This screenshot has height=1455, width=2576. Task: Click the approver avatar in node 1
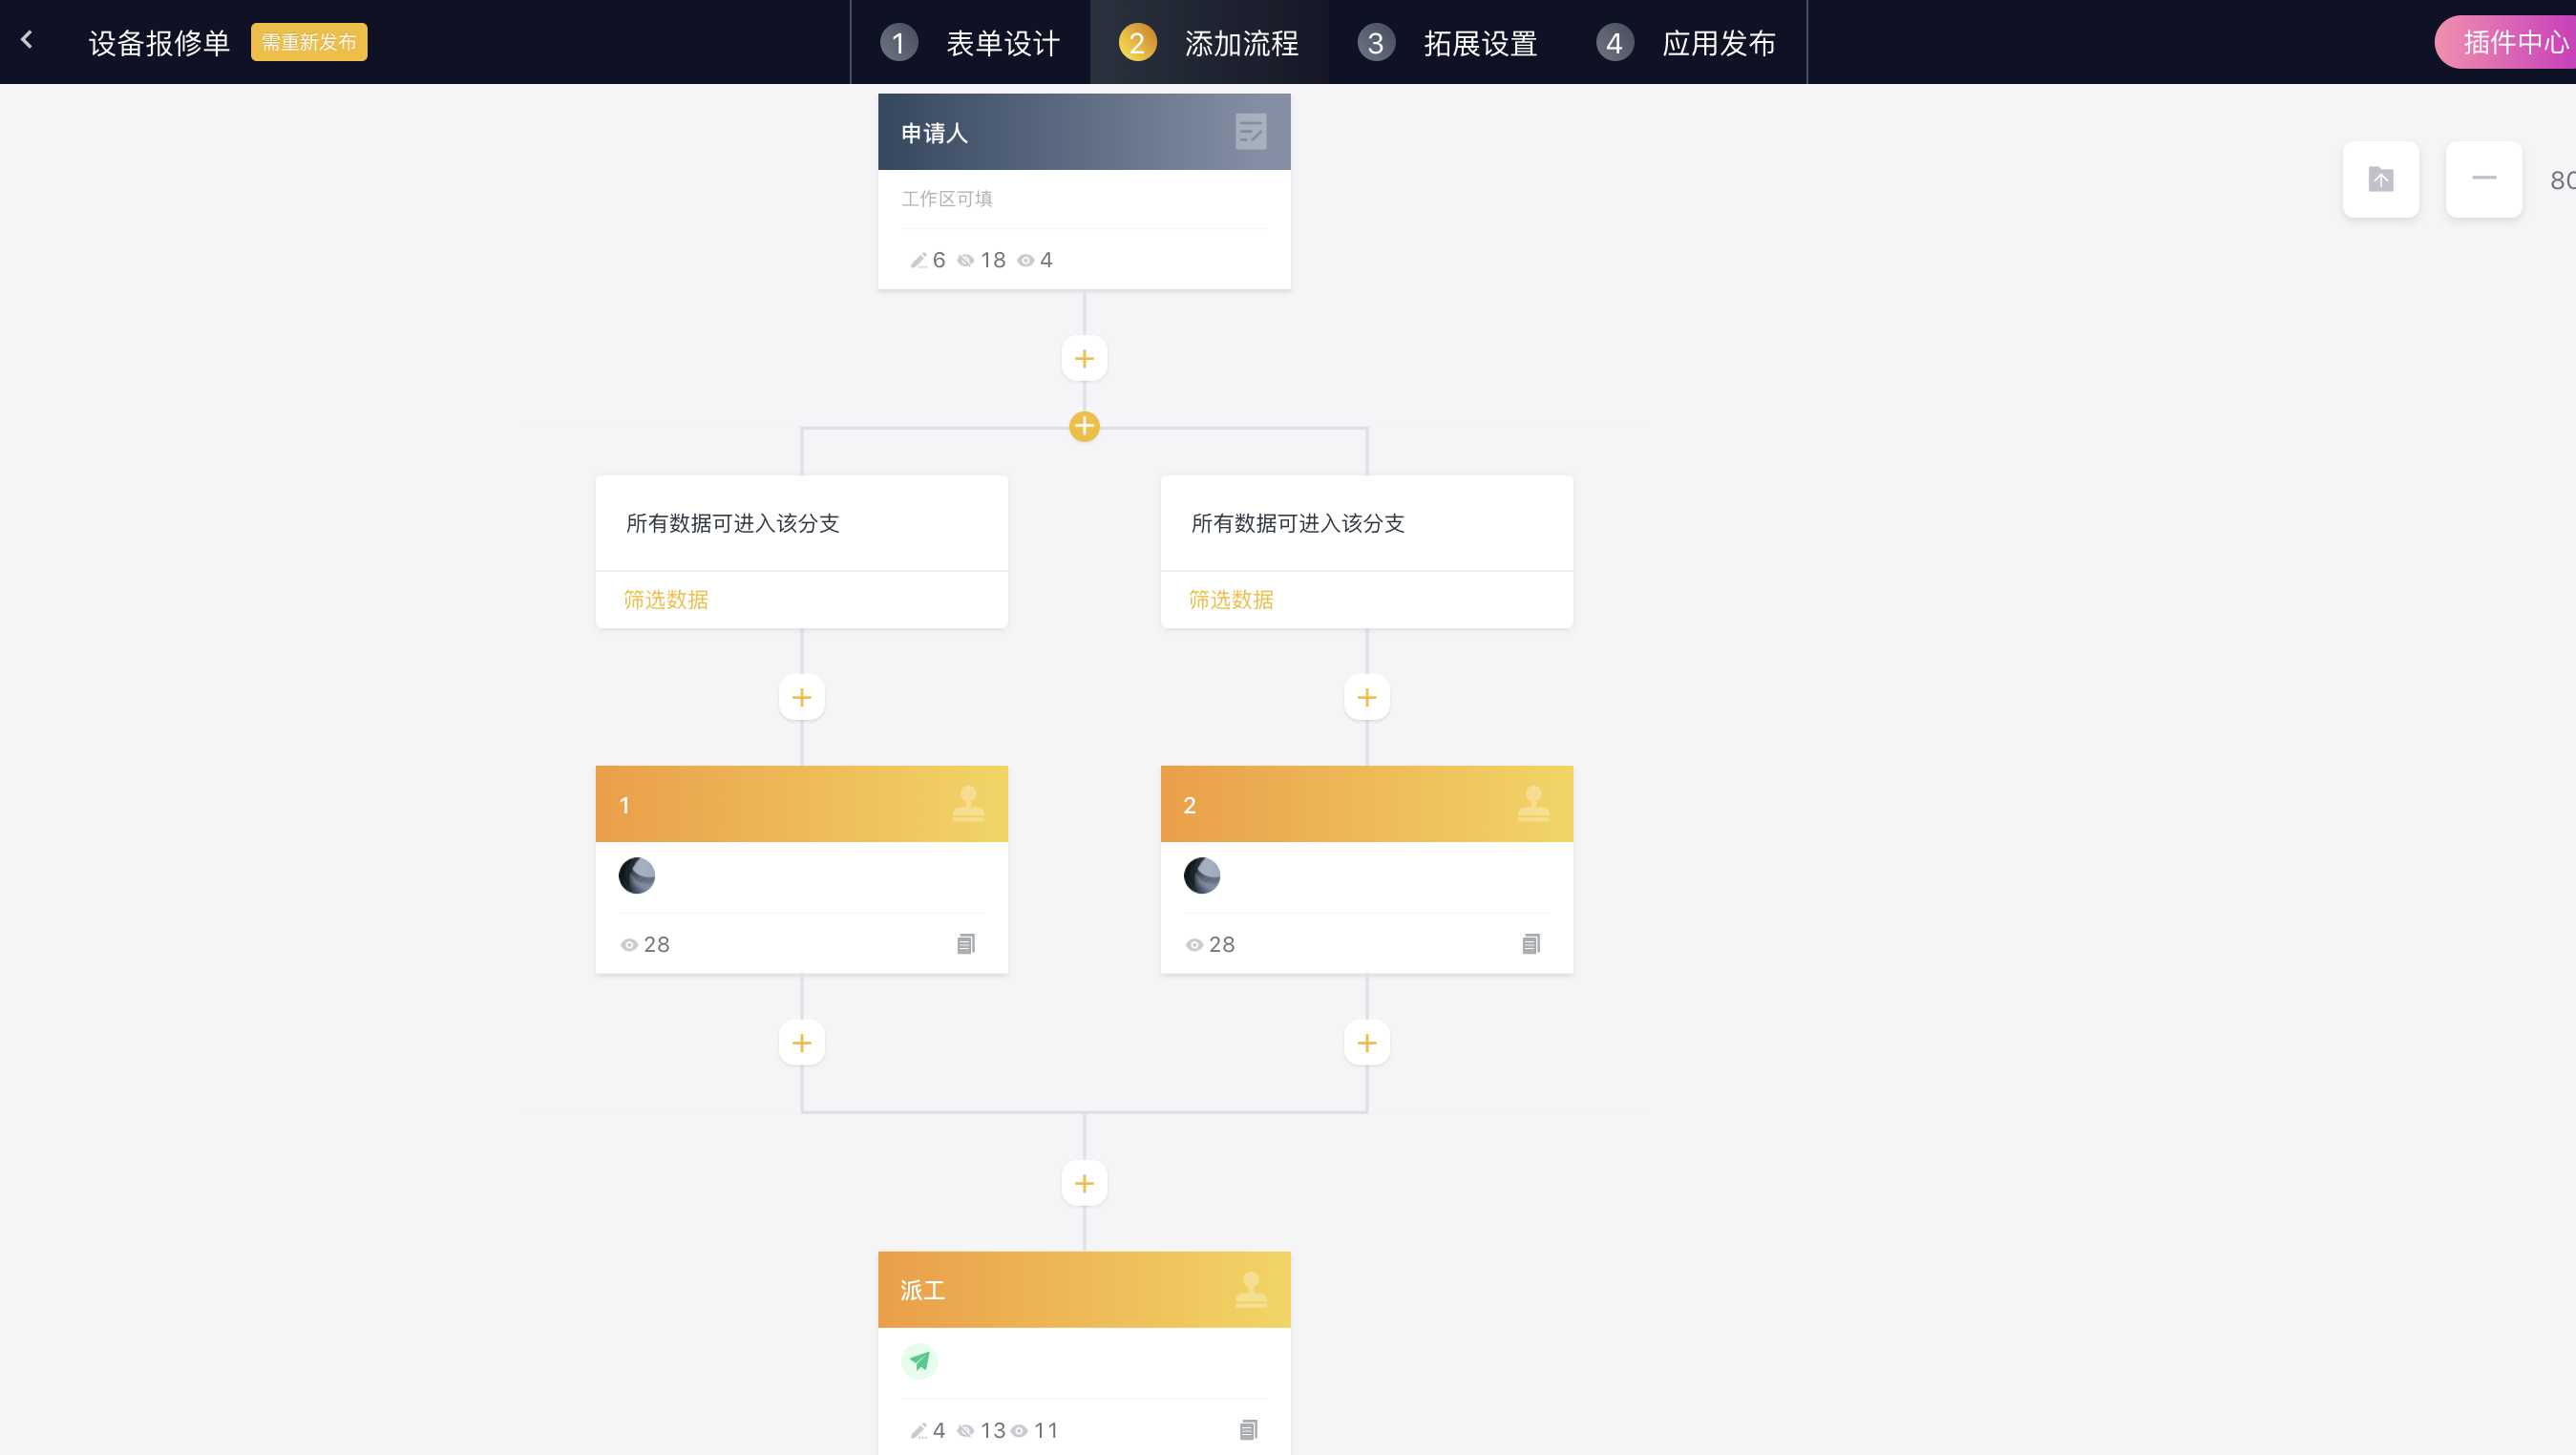tap(637, 876)
